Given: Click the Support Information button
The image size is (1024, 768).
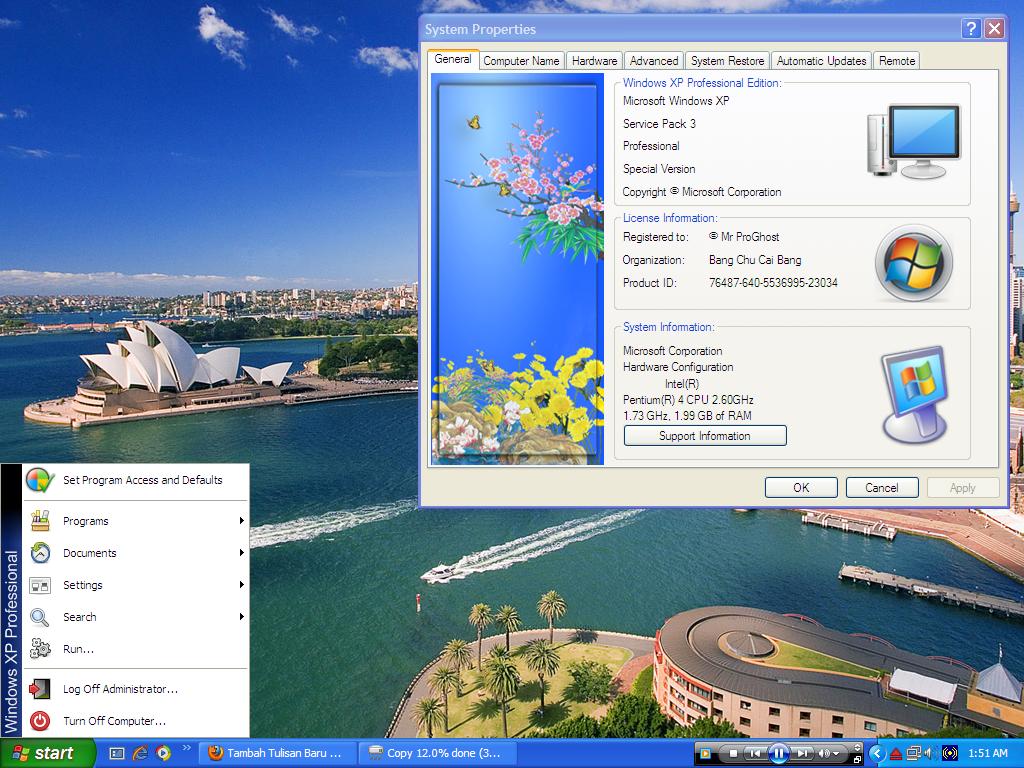Looking at the screenshot, I should coord(704,435).
